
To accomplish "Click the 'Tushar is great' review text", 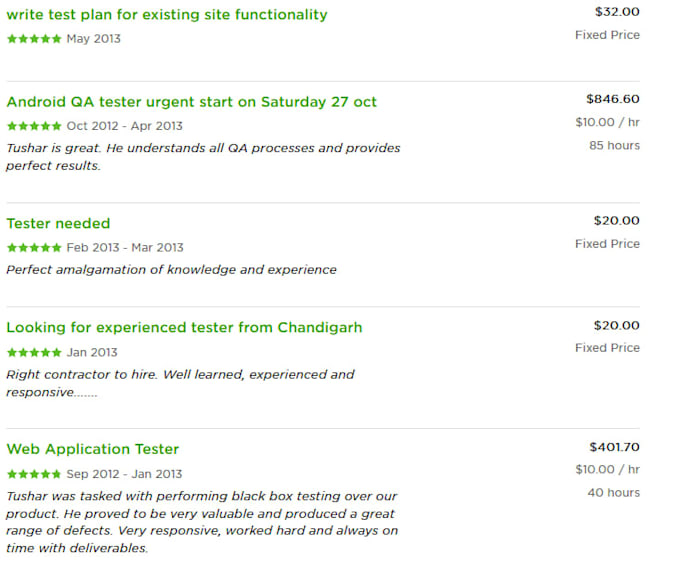I will (x=203, y=157).
